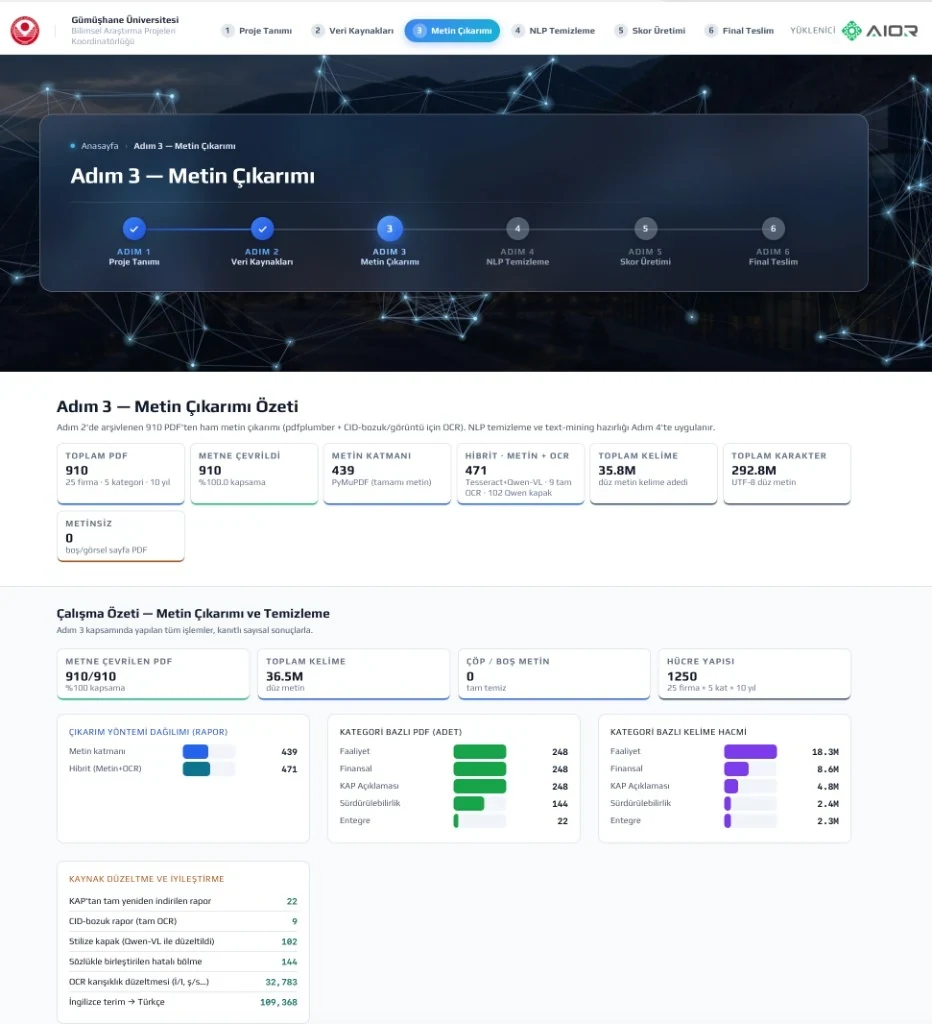The image size is (932, 1024).
Task: Select the Metin Çıkarımı nav tab
Action: (x=452, y=31)
